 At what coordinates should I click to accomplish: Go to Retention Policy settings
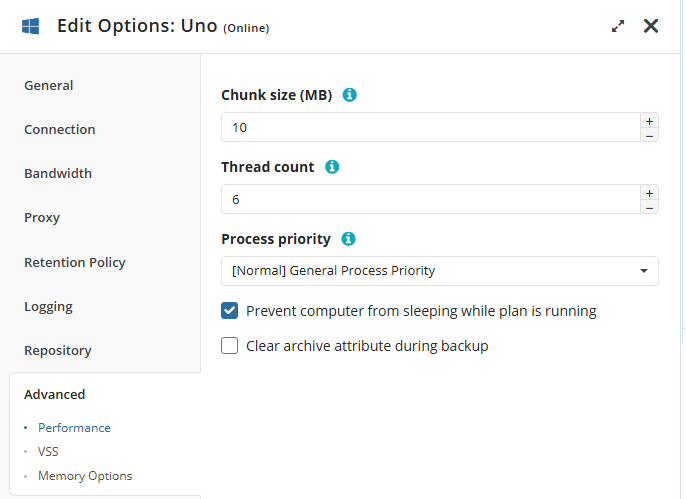point(75,263)
